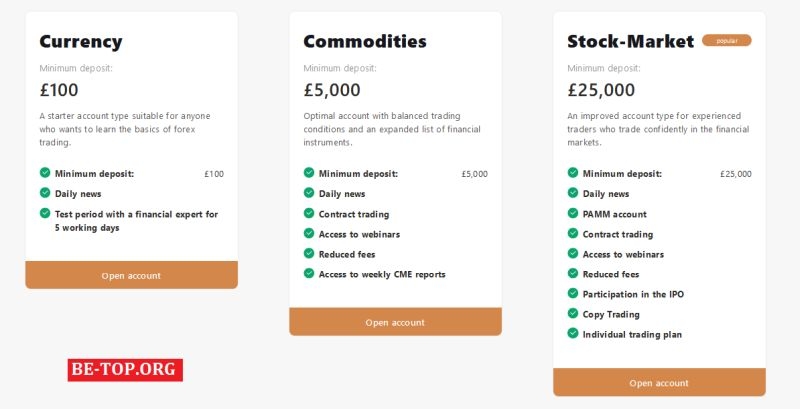Click check icon for Participation in the IPO
Image resolution: width=800 pixels, height=409 pixels.
[x=574, y=293]
